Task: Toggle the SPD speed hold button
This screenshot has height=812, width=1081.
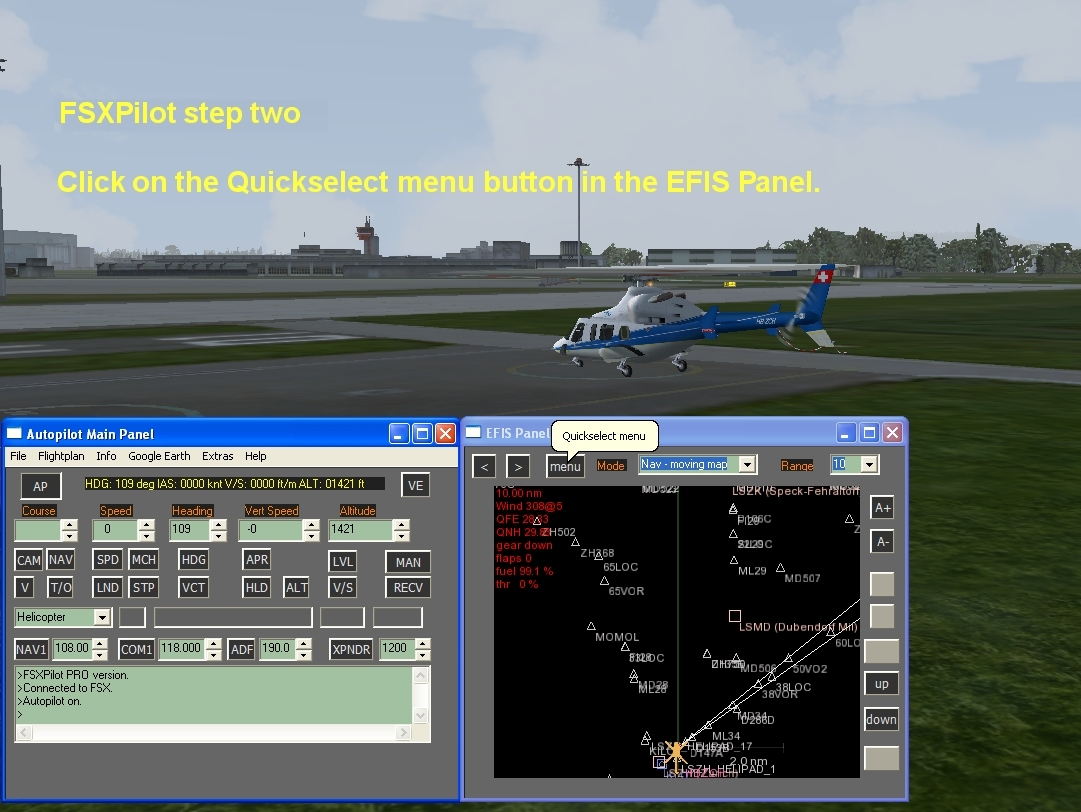Action: pos(108,560)
